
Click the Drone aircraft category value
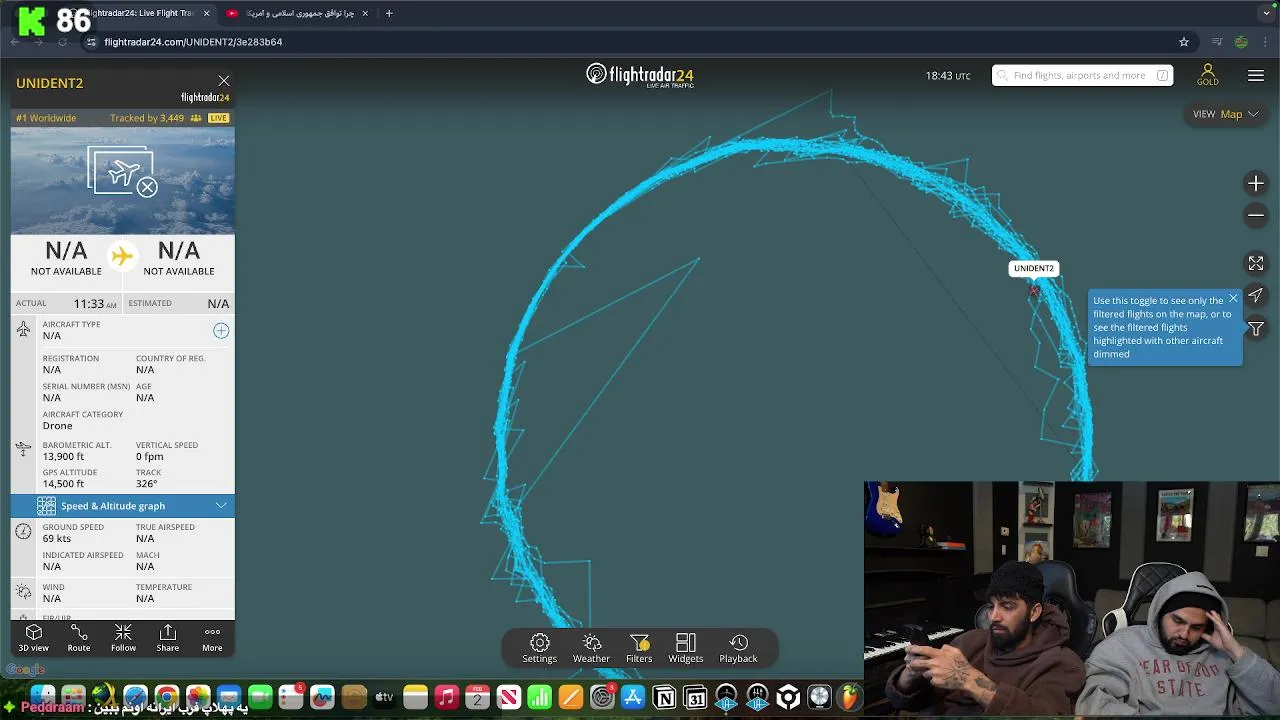57,426
